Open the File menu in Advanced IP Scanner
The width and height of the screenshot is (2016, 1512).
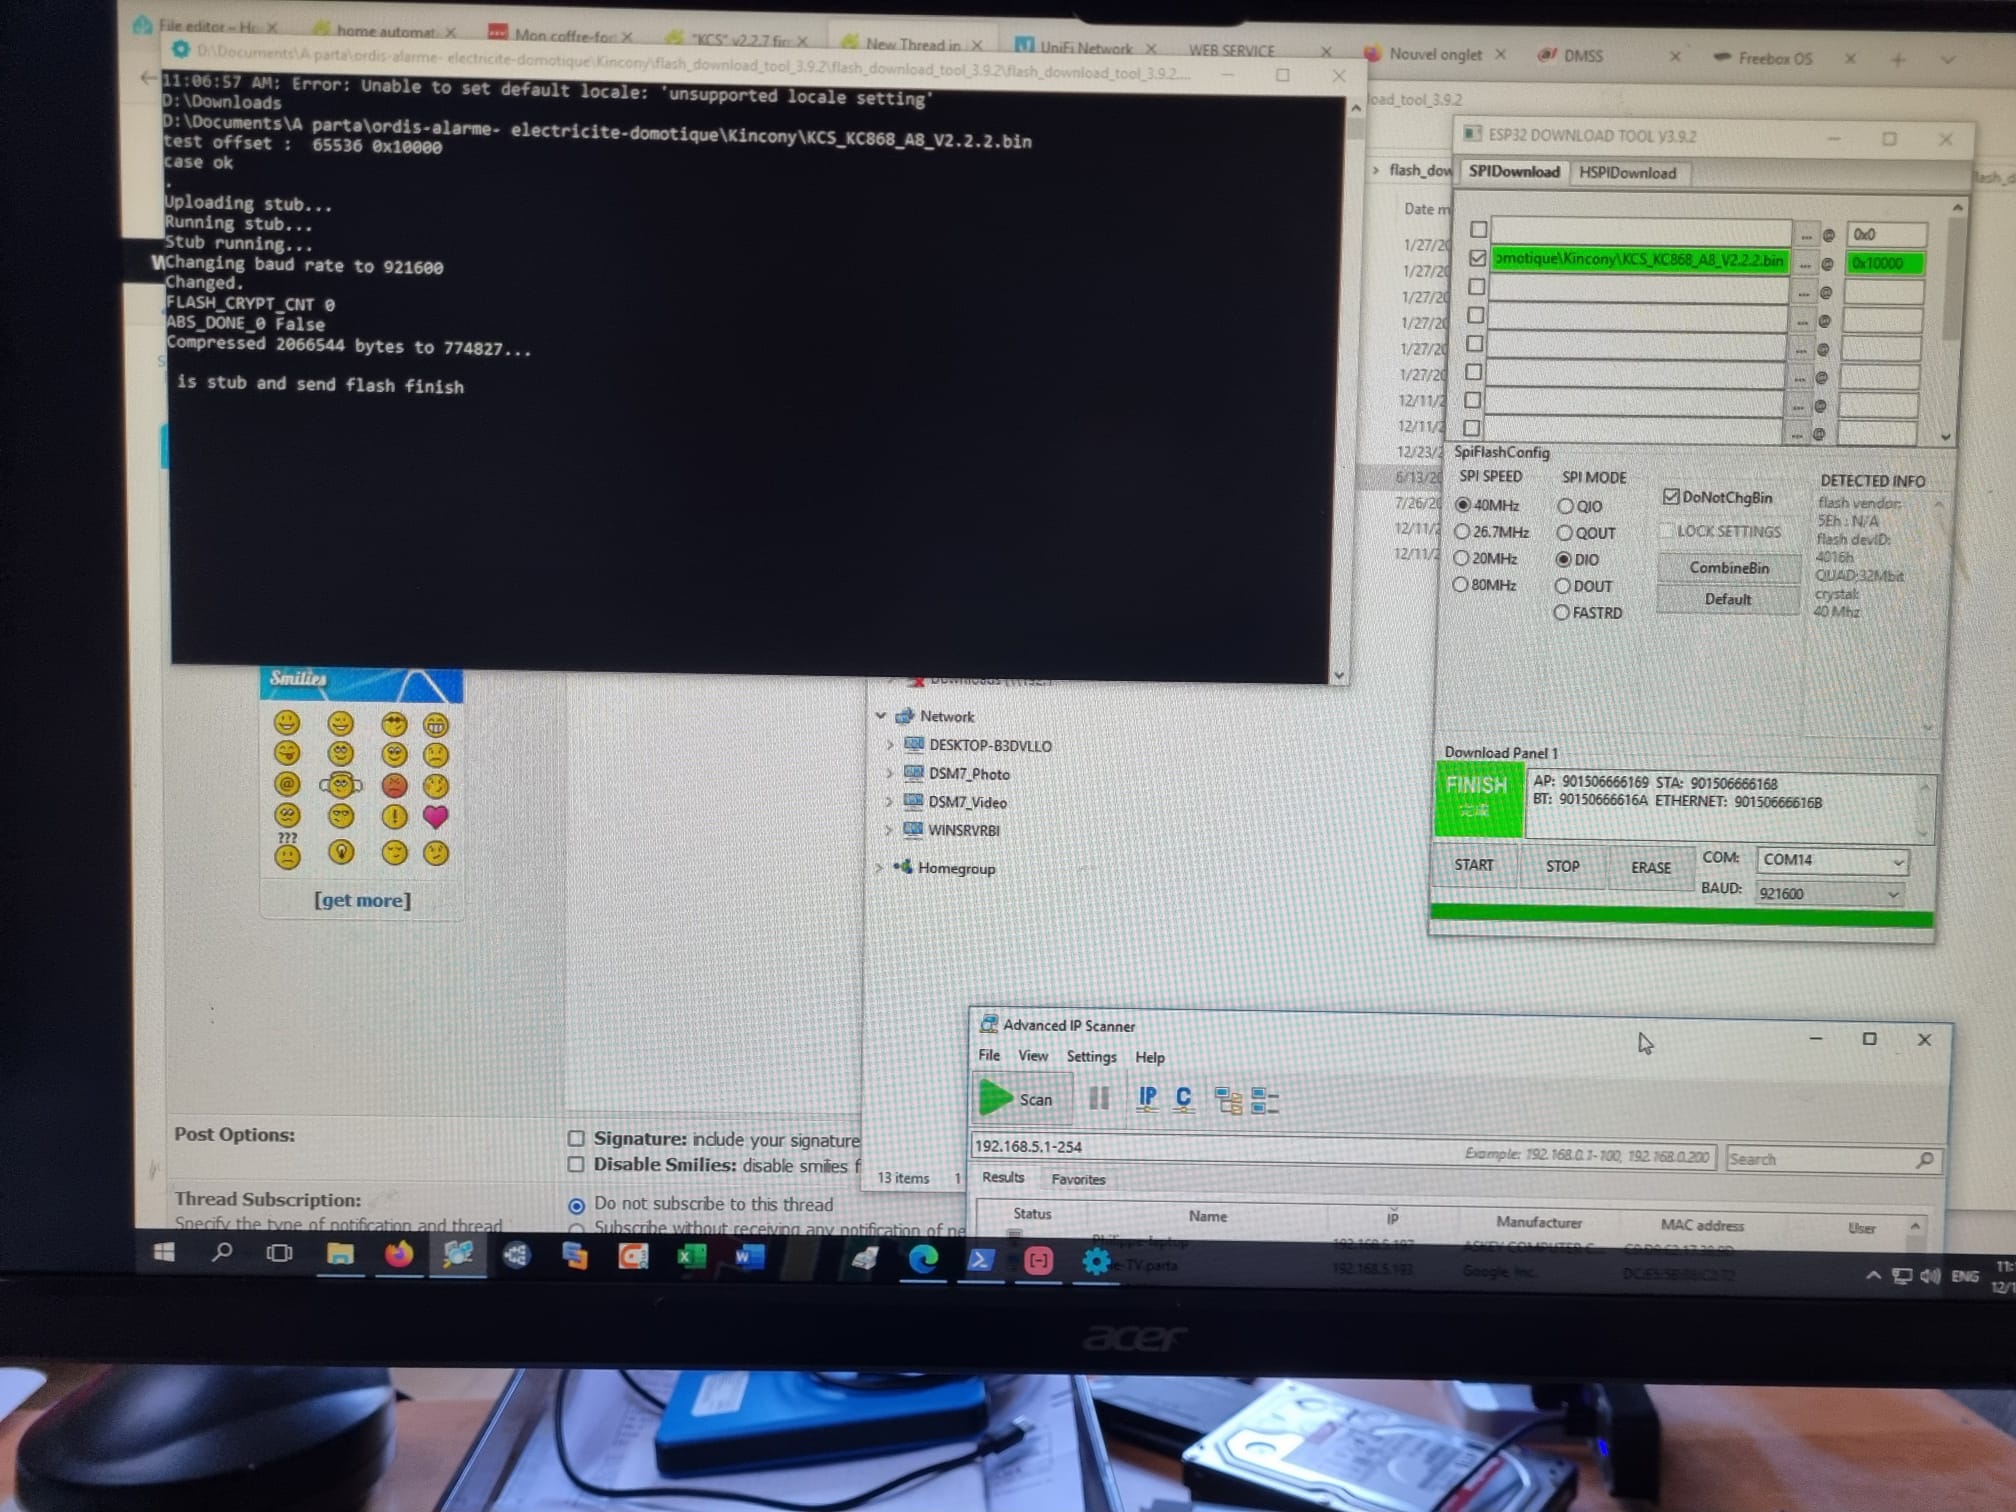[989, 1055]
